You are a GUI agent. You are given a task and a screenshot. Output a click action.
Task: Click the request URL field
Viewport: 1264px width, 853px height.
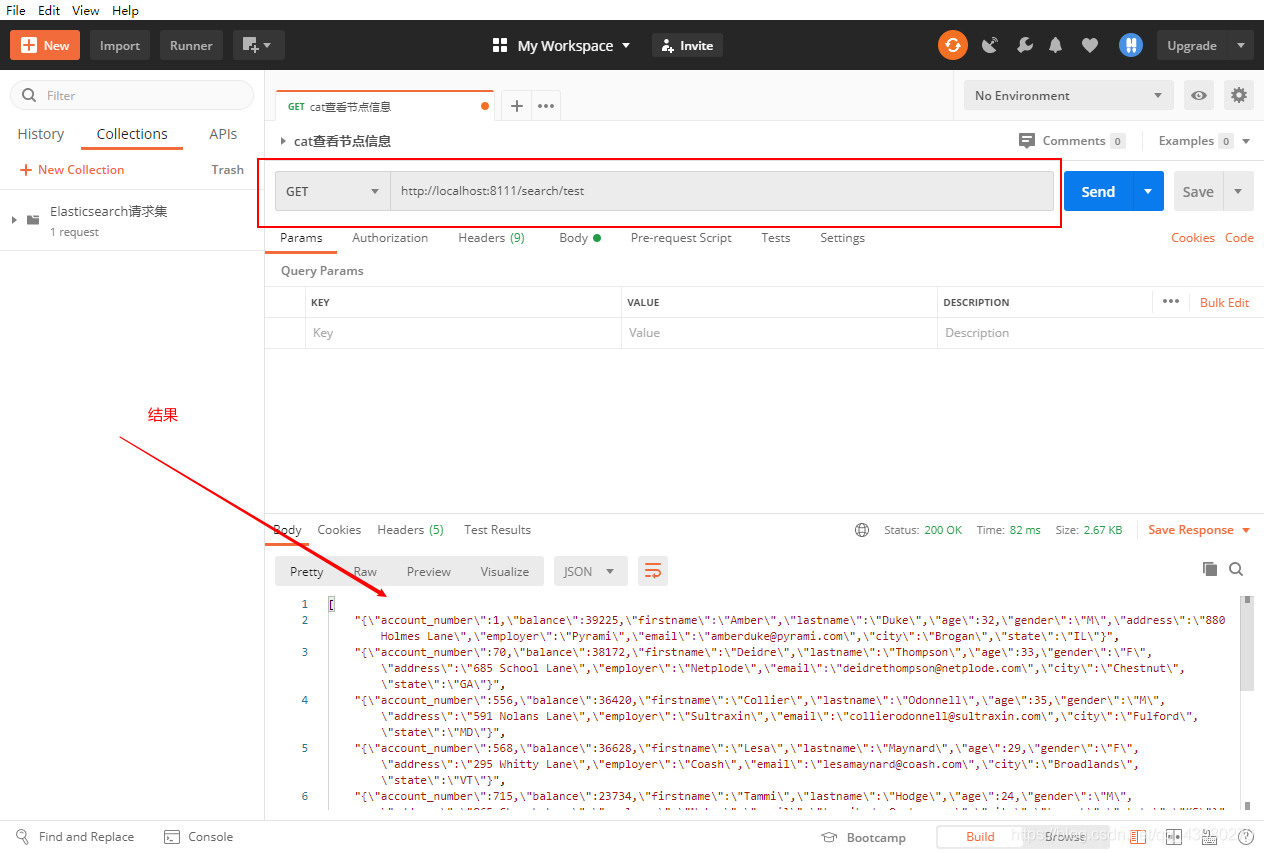coord(722,191)
